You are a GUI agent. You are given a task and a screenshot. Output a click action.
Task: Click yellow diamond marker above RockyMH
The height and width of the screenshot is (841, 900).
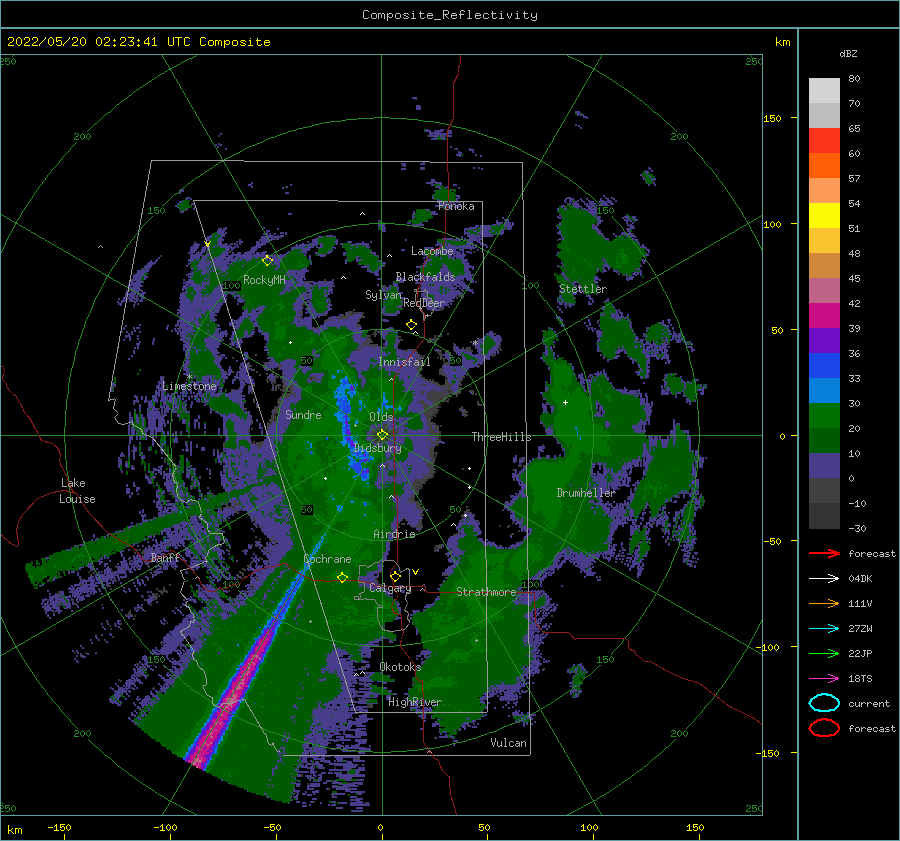tap(267, 261)
